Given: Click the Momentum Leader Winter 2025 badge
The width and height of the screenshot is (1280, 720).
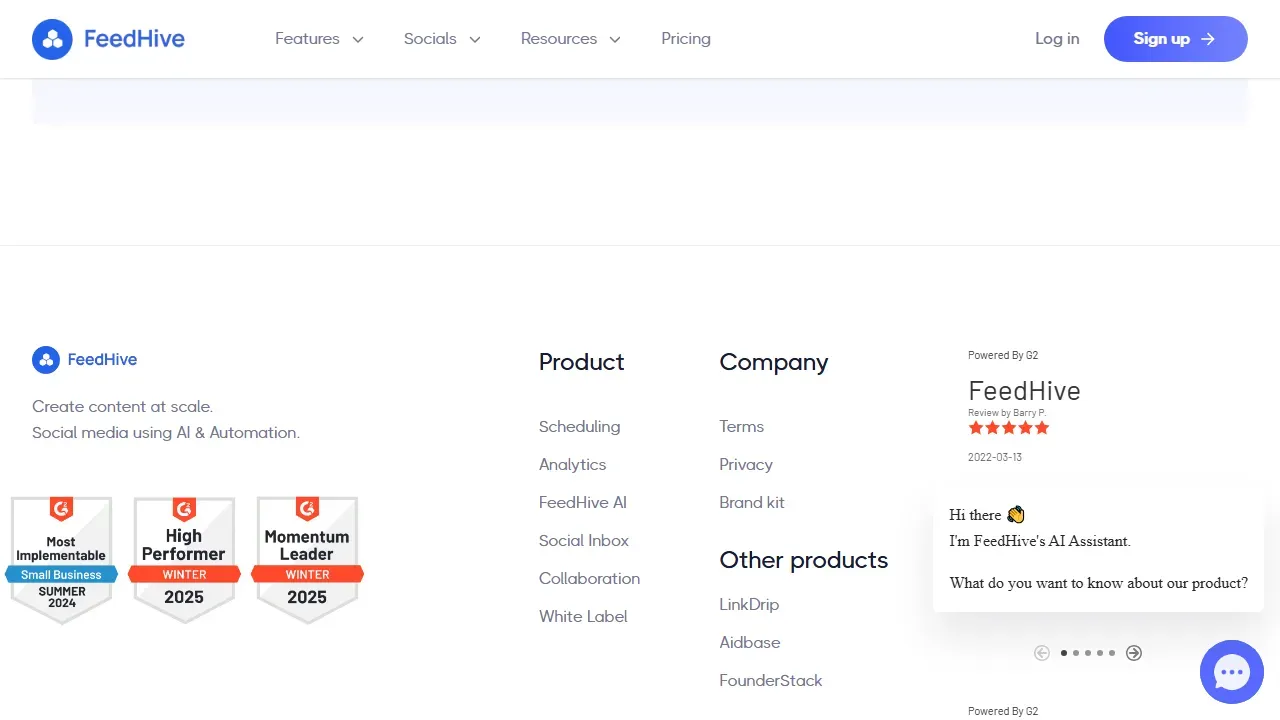Looking at the screenshot, I should 307,560.
